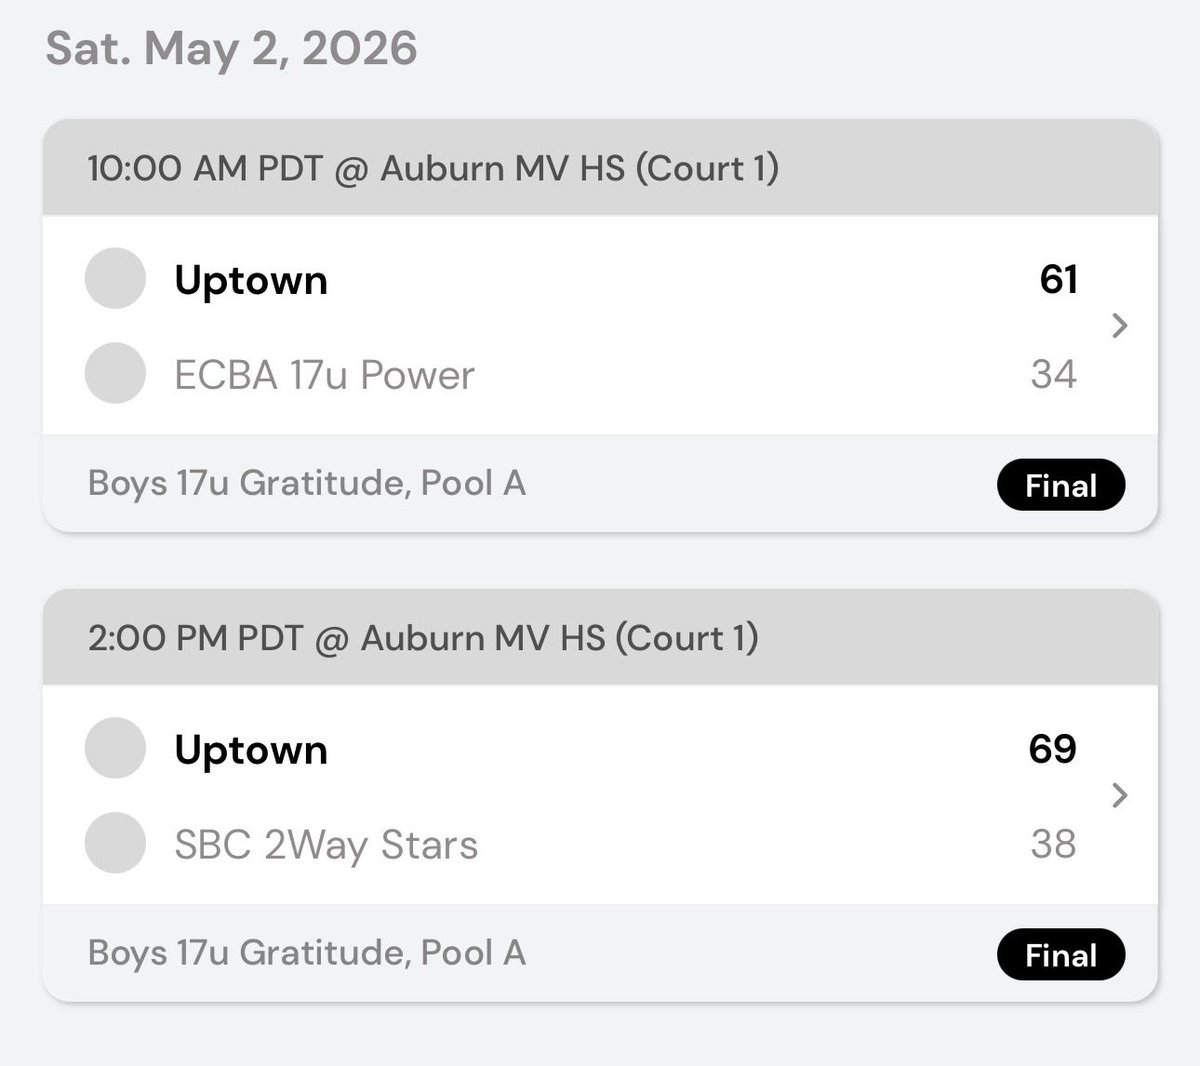Open details chevron for Uptown vs ECBA game
Screen dimensions: 1200x1066
[1120, 326]
